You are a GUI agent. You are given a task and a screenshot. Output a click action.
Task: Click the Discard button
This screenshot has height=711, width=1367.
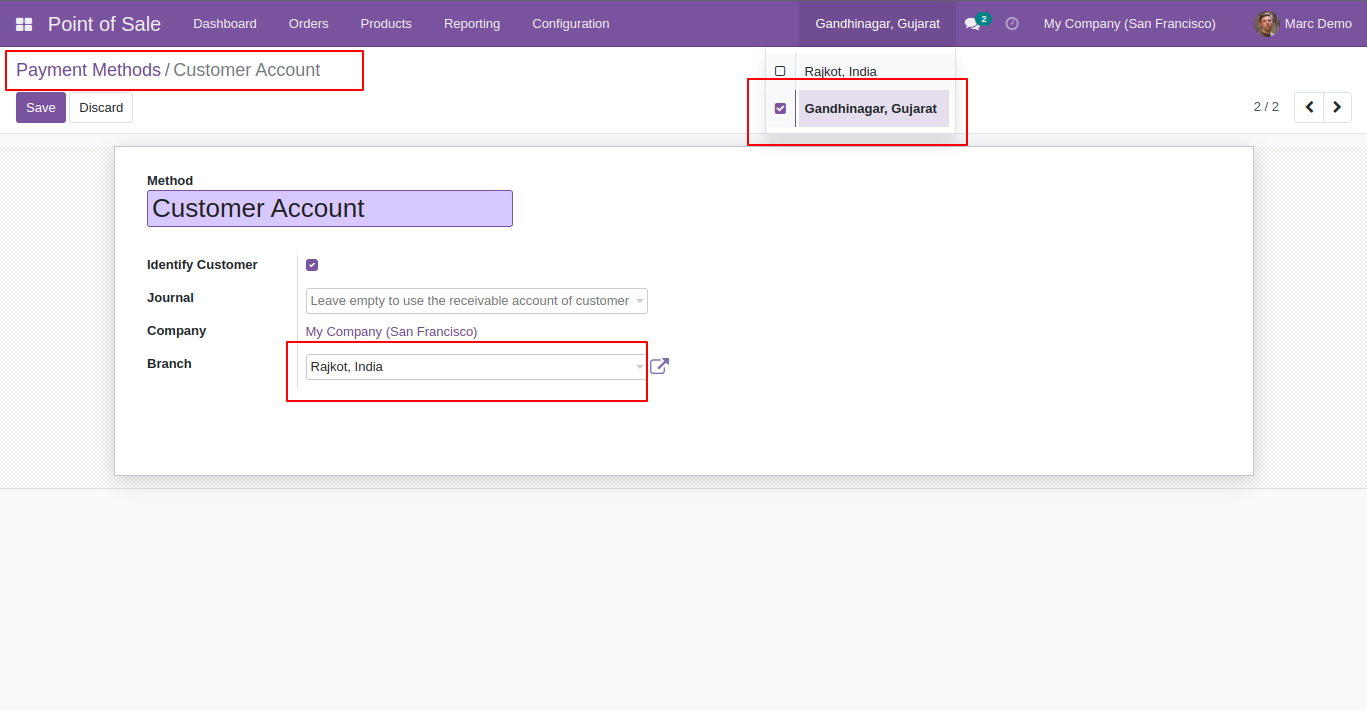pos(101,107)
